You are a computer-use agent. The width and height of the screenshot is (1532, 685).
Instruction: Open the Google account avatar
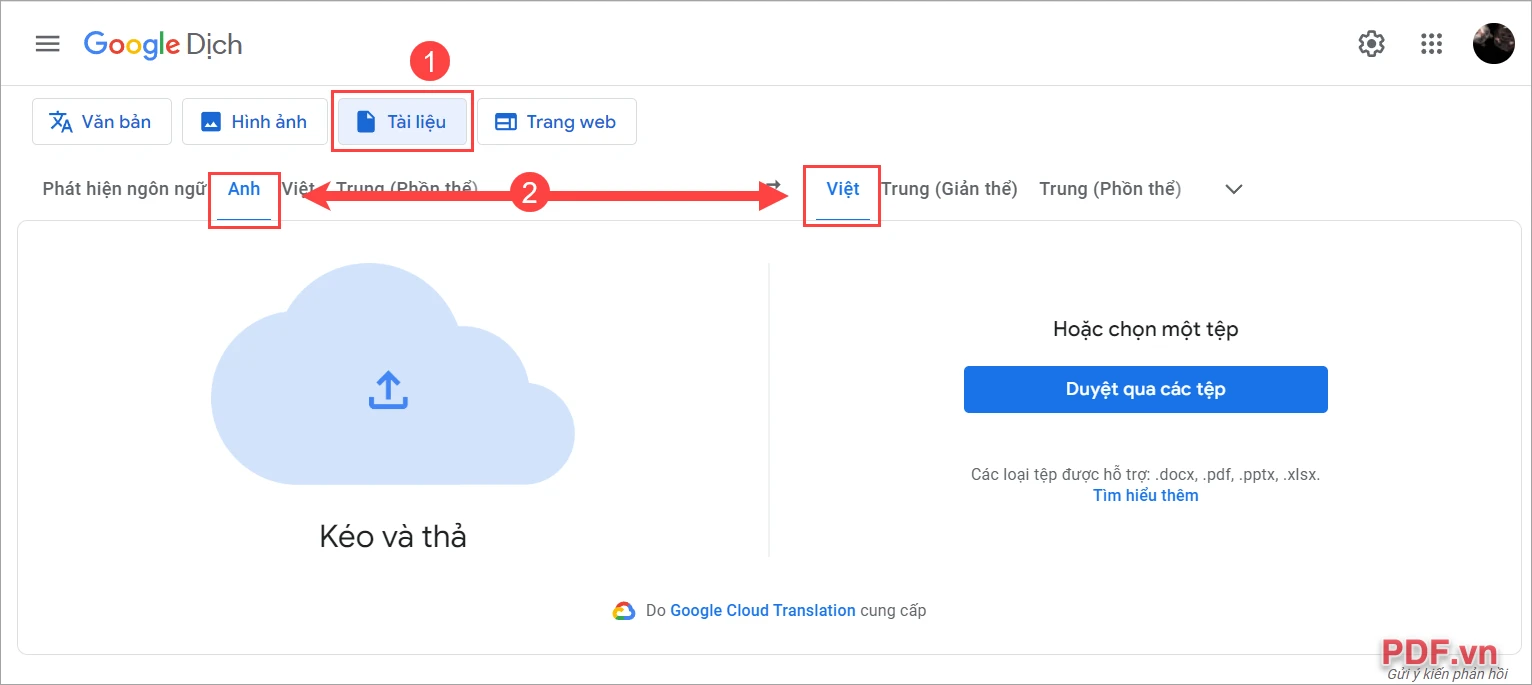tap(1494, 44)
